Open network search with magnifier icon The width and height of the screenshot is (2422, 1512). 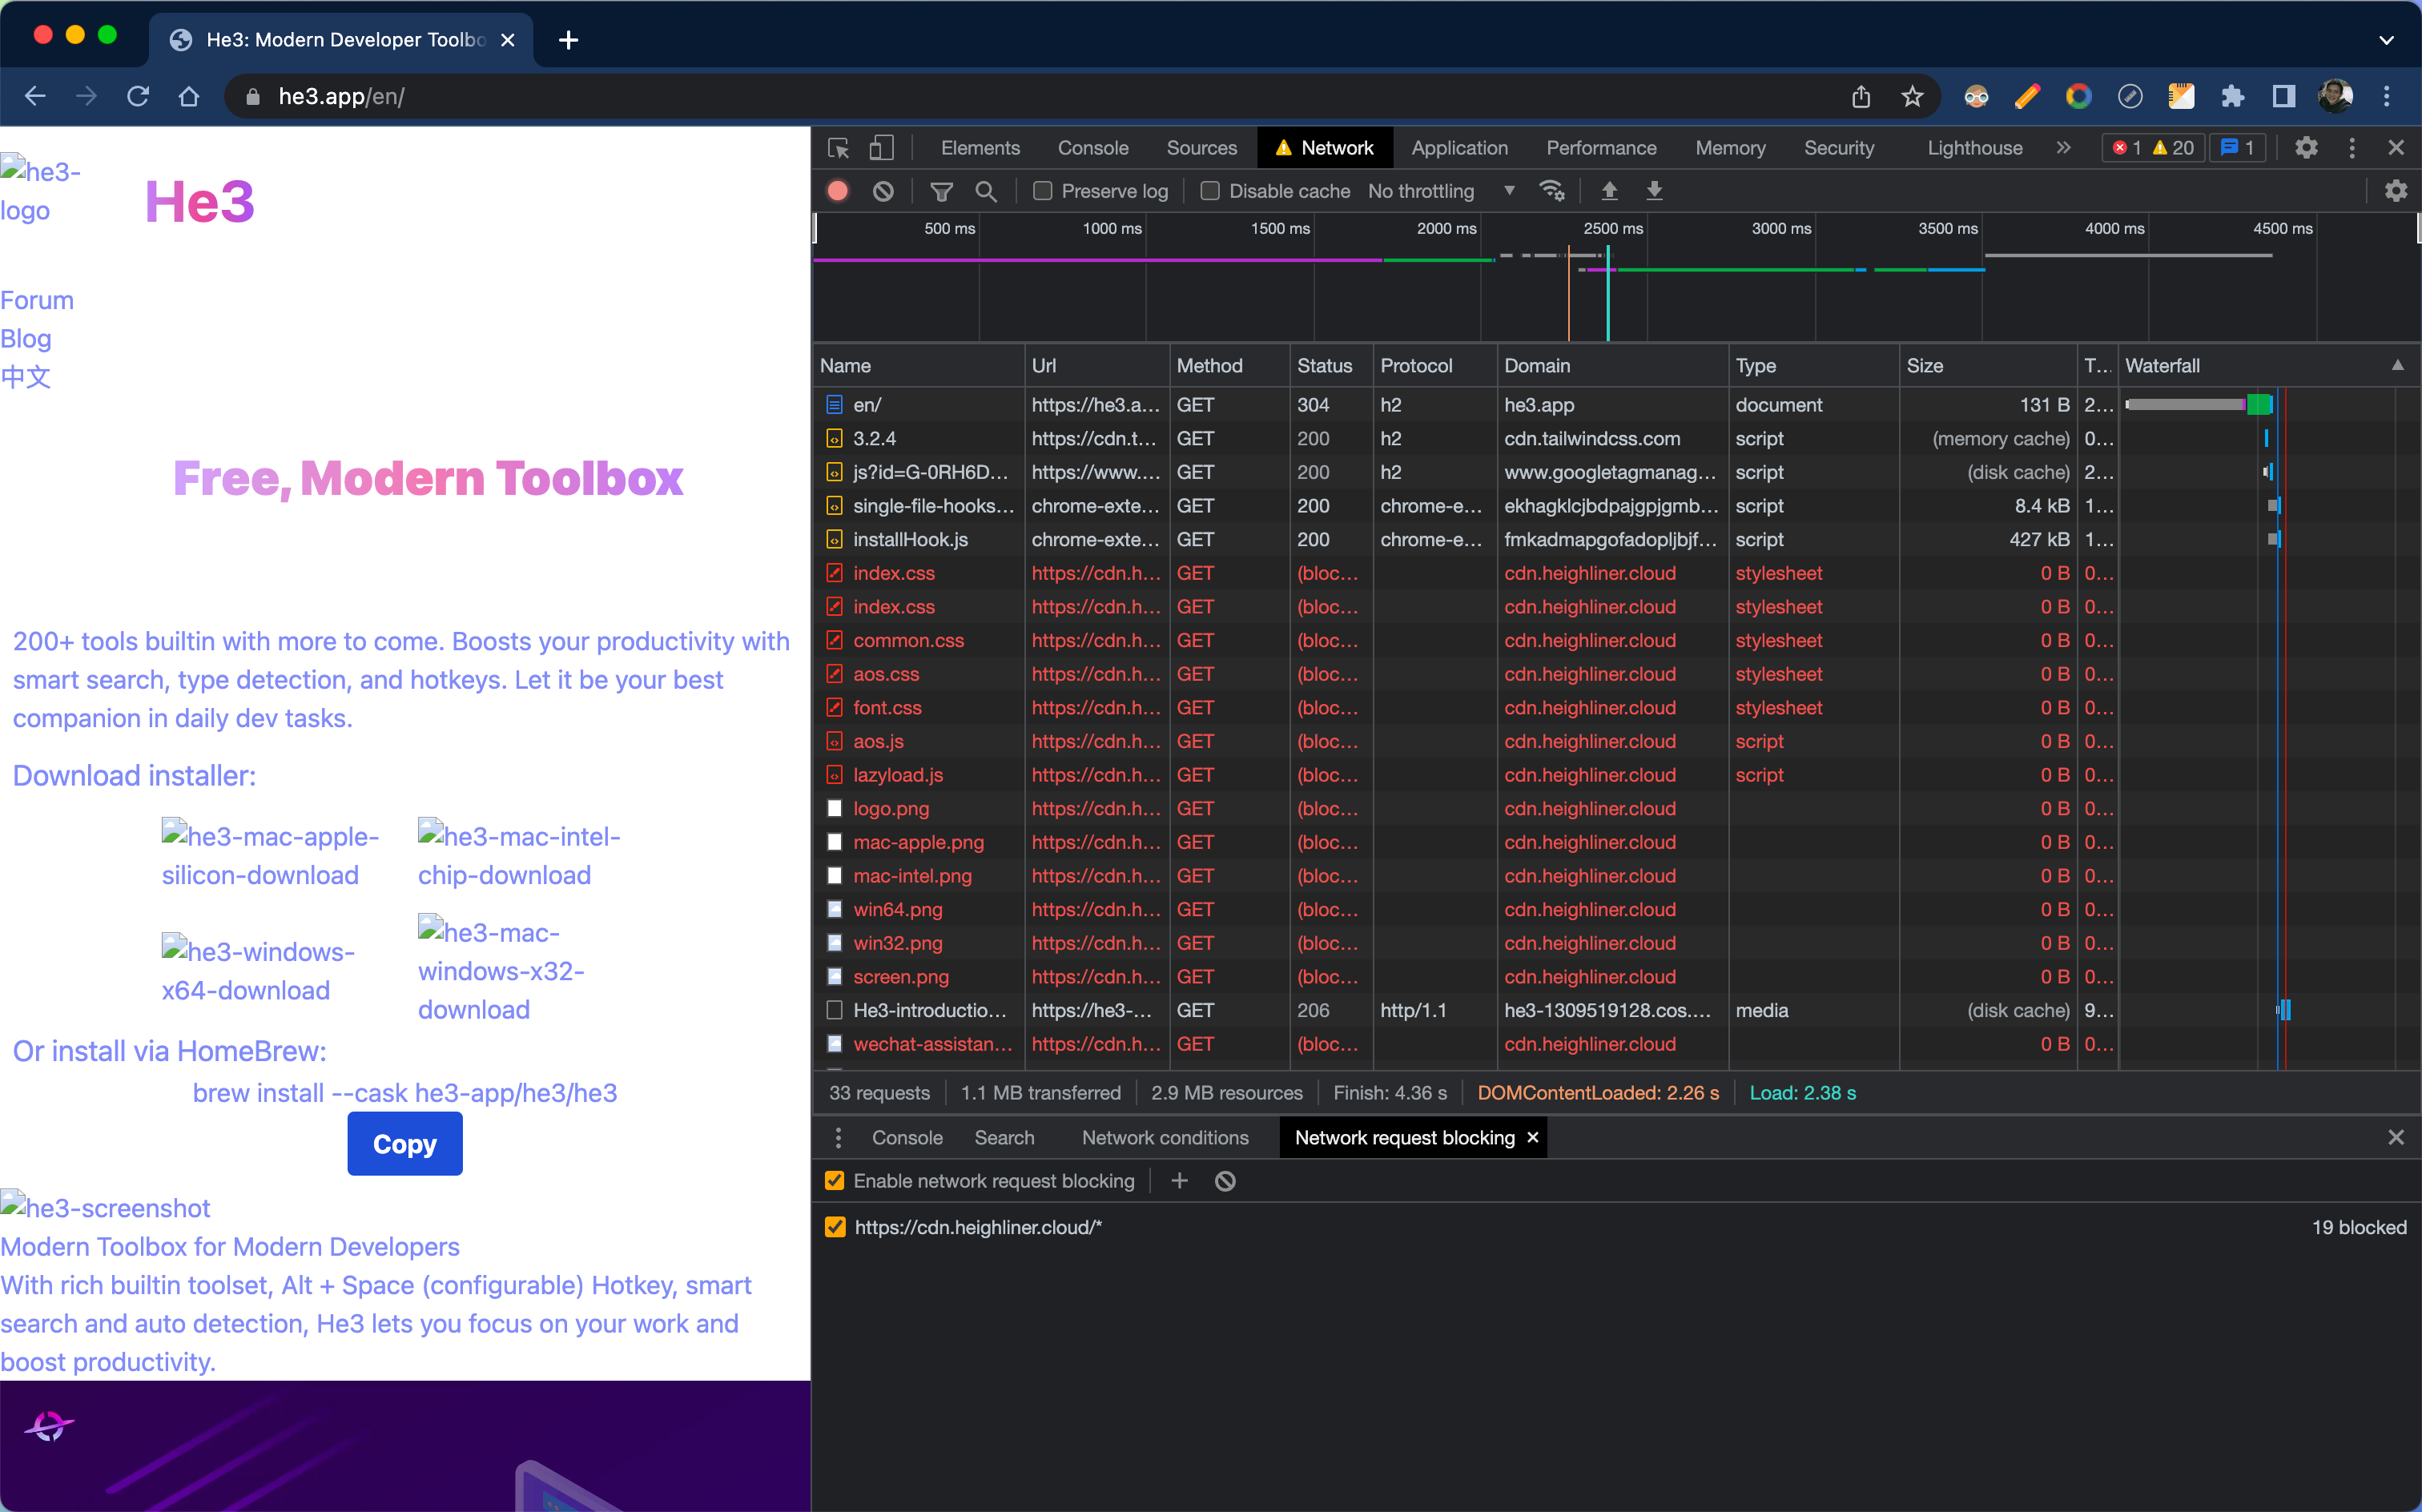[986, 191]
